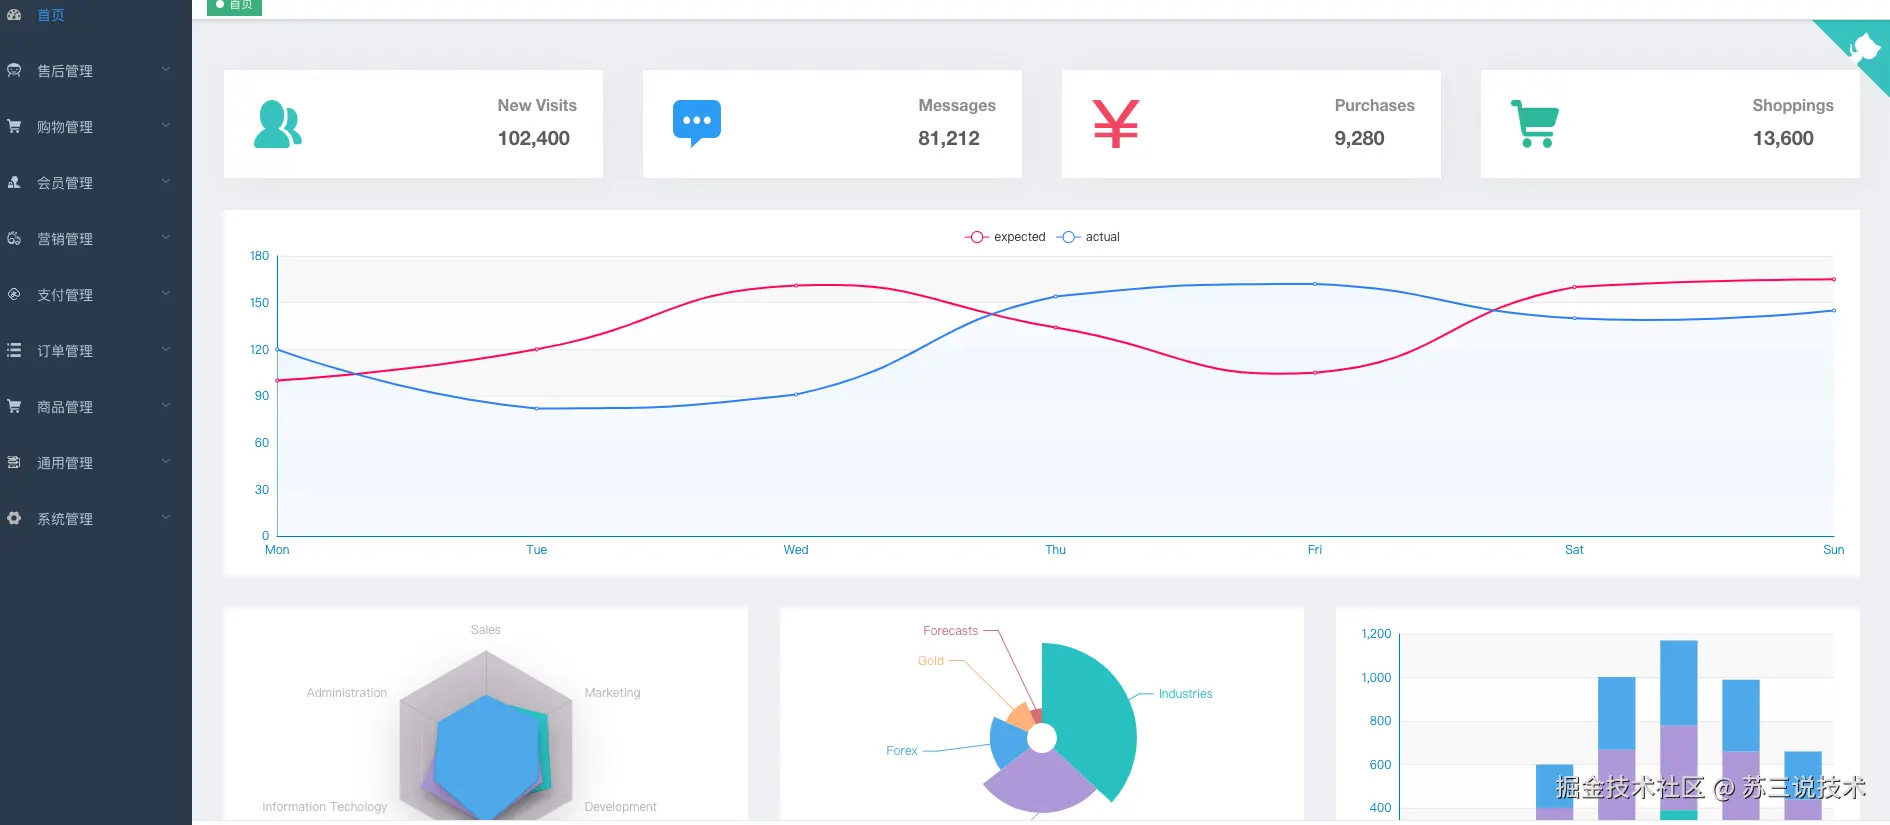Screen dimensions: 1890x825
Task: Switch to the green 首页 tab
Action: pos(235,6)
